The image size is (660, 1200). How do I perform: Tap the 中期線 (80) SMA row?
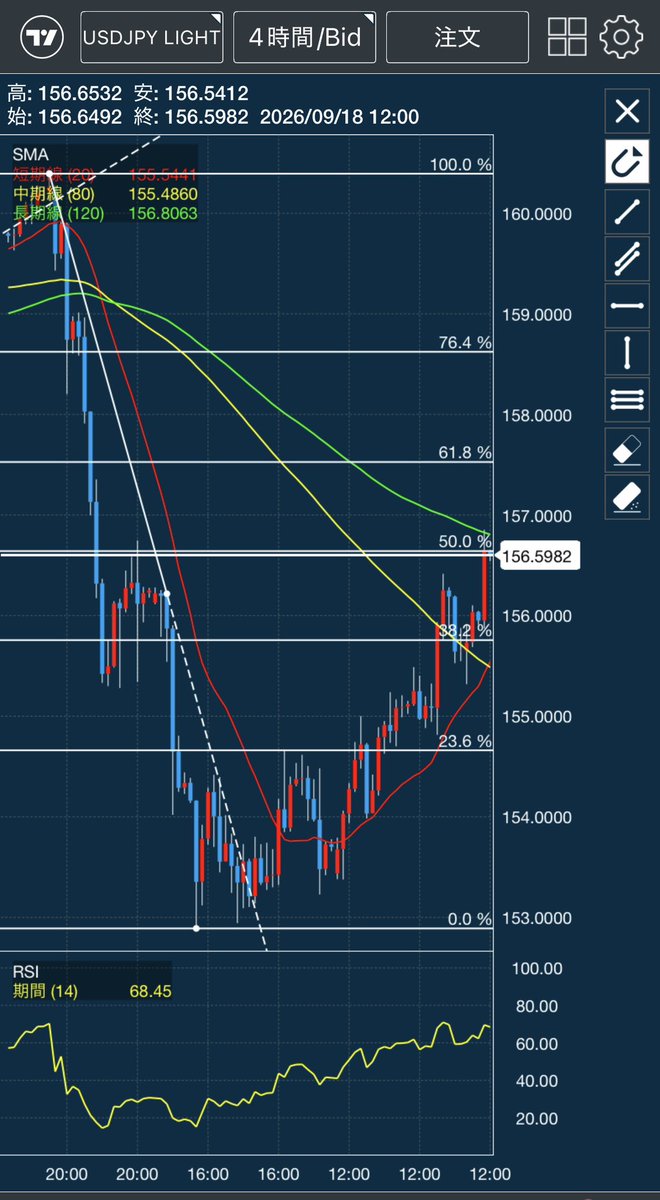pos(104,193)
